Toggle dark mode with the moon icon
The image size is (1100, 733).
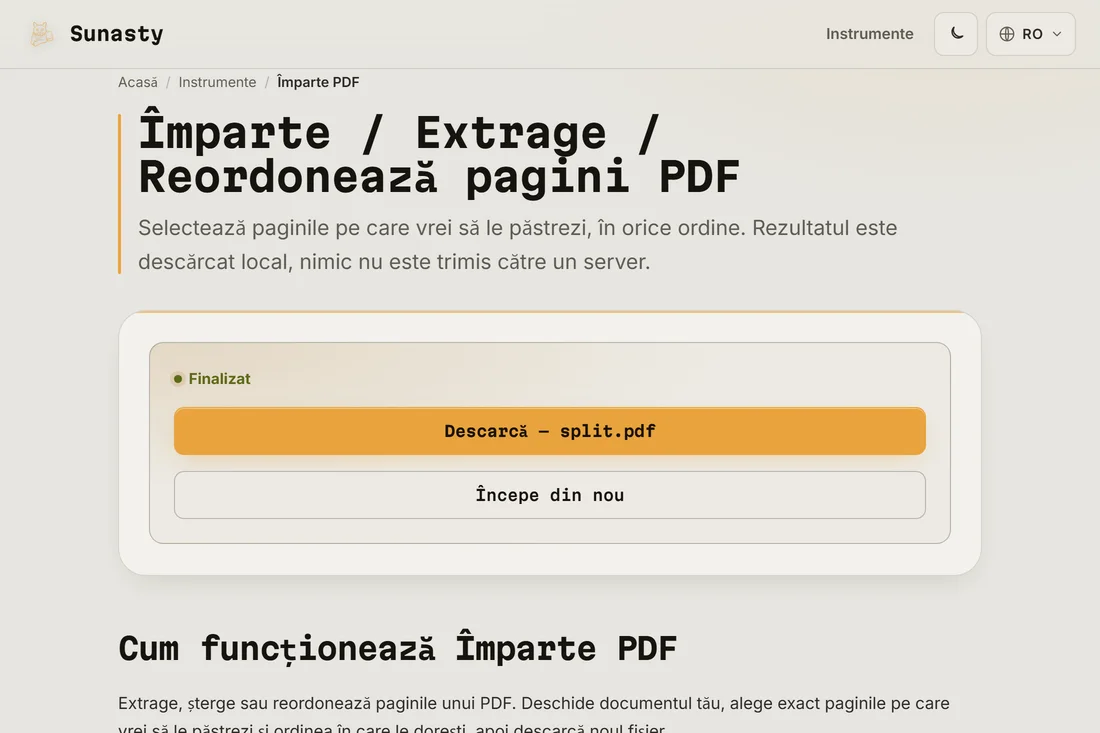(955, 34)
